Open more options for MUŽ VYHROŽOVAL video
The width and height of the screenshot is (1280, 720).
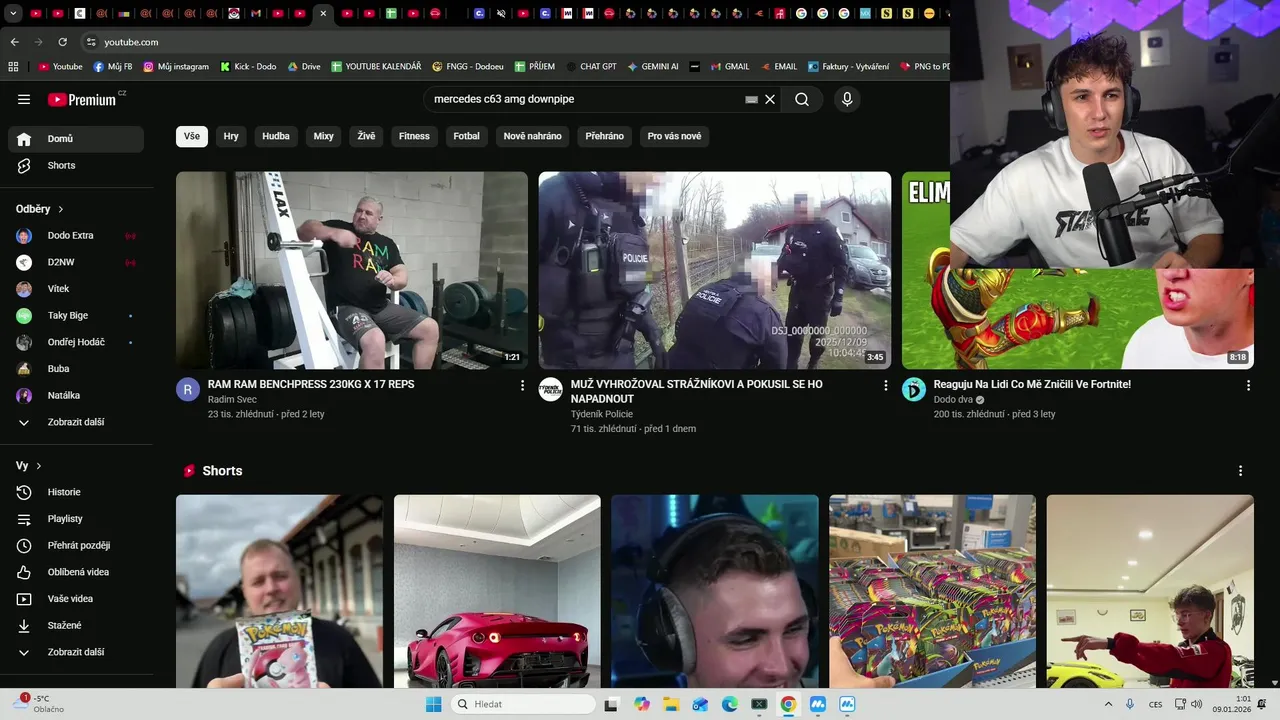tap(885, 385)
